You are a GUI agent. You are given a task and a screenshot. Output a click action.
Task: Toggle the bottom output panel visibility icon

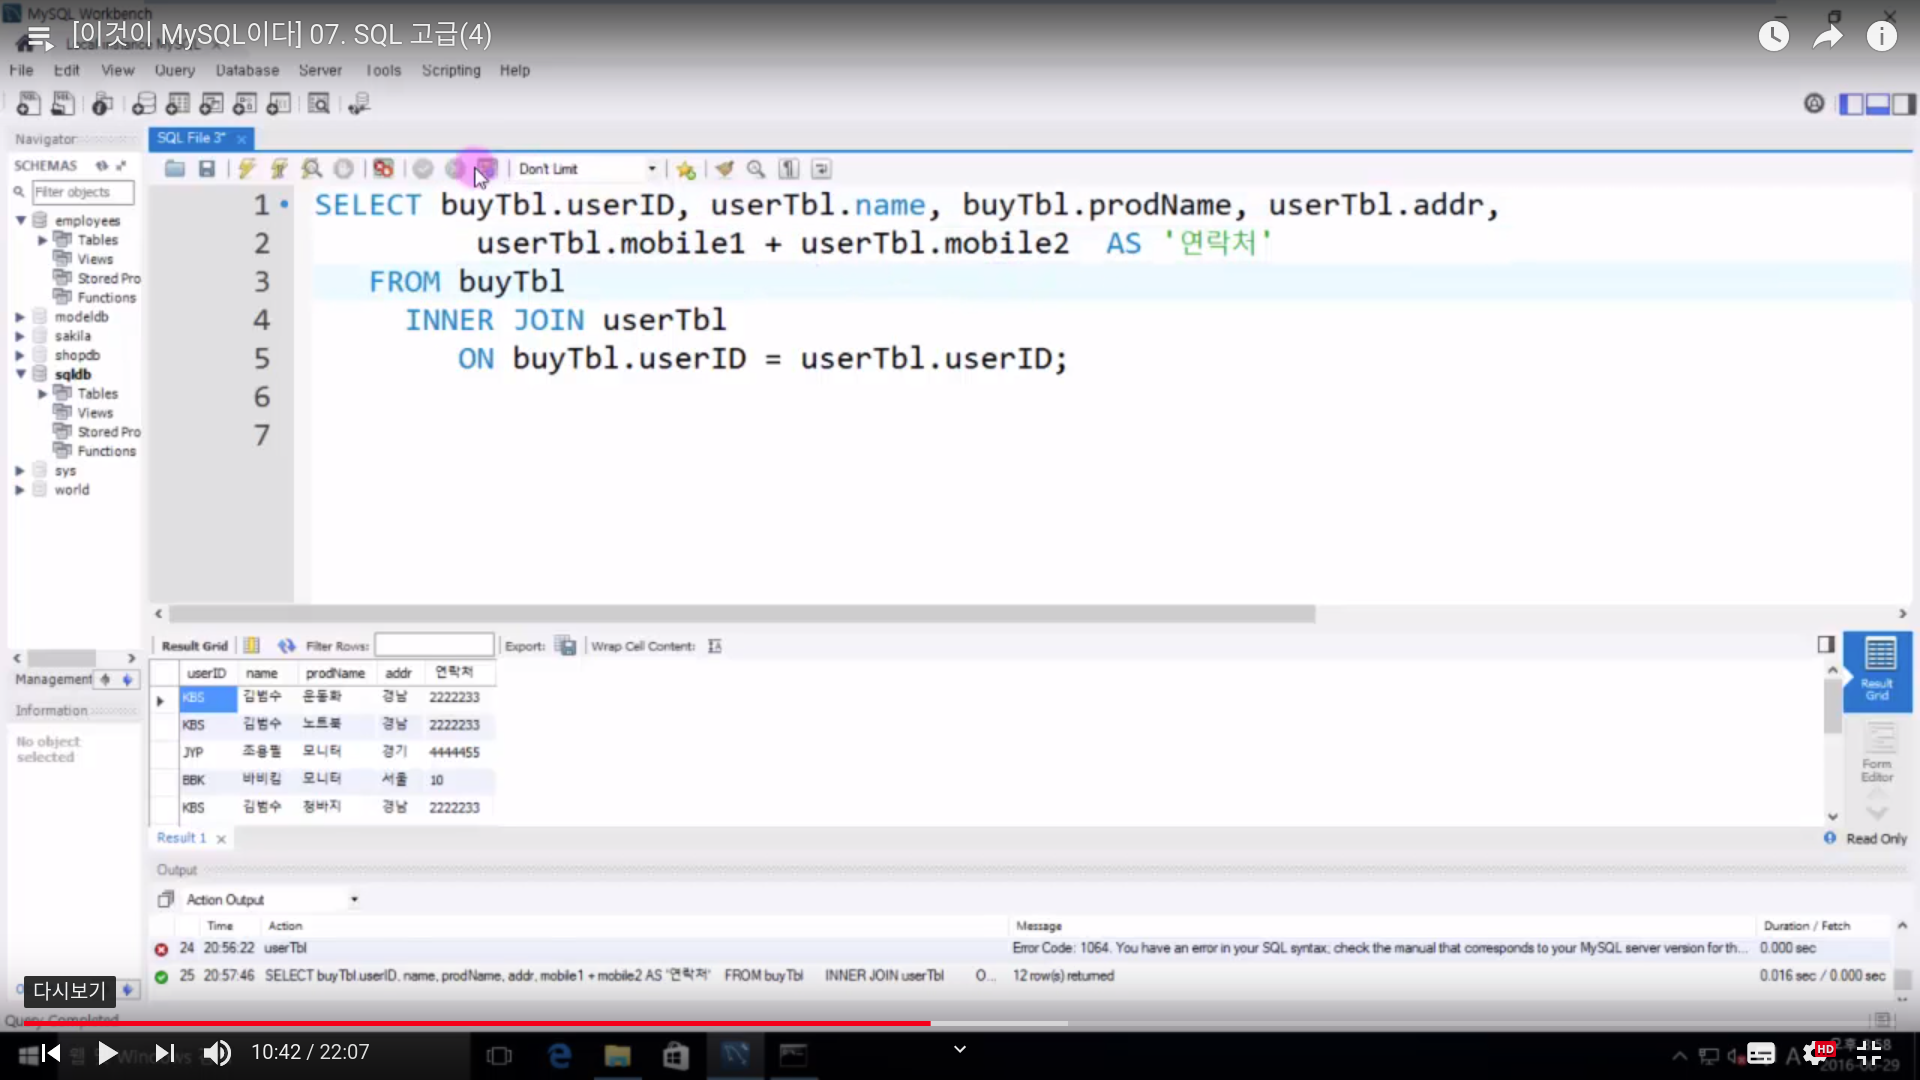point(1877,104)
